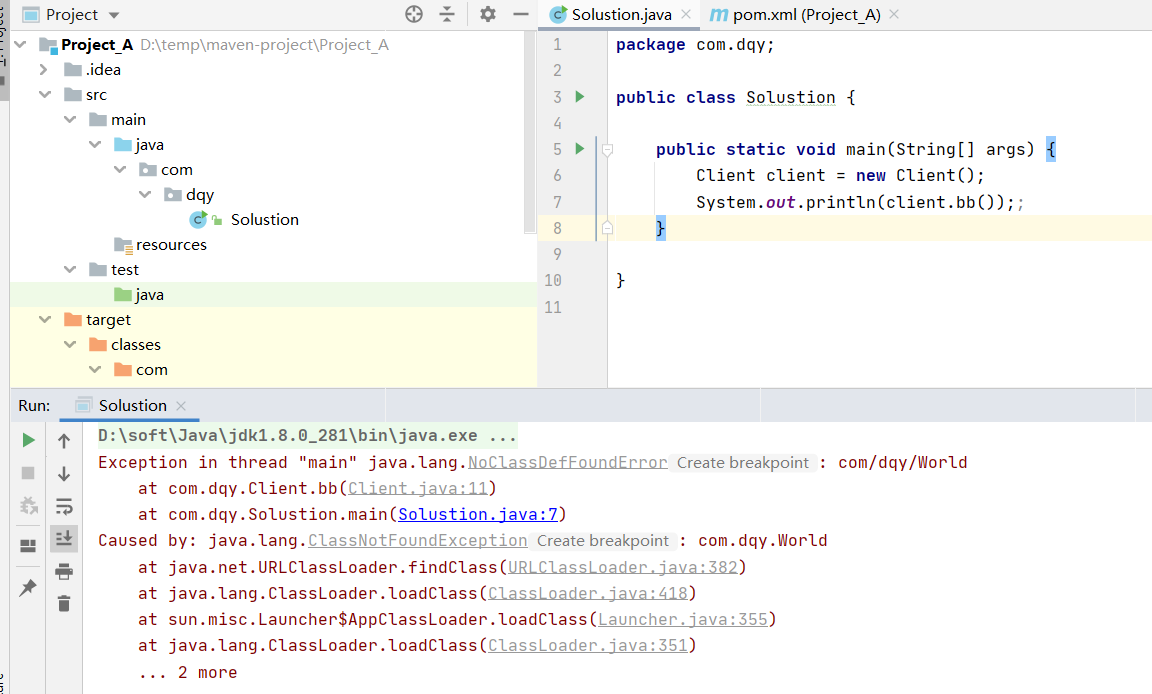Click the Project tree vertical scrollbar
This screenshot has width=1152, height=694.
pos(530,132)
